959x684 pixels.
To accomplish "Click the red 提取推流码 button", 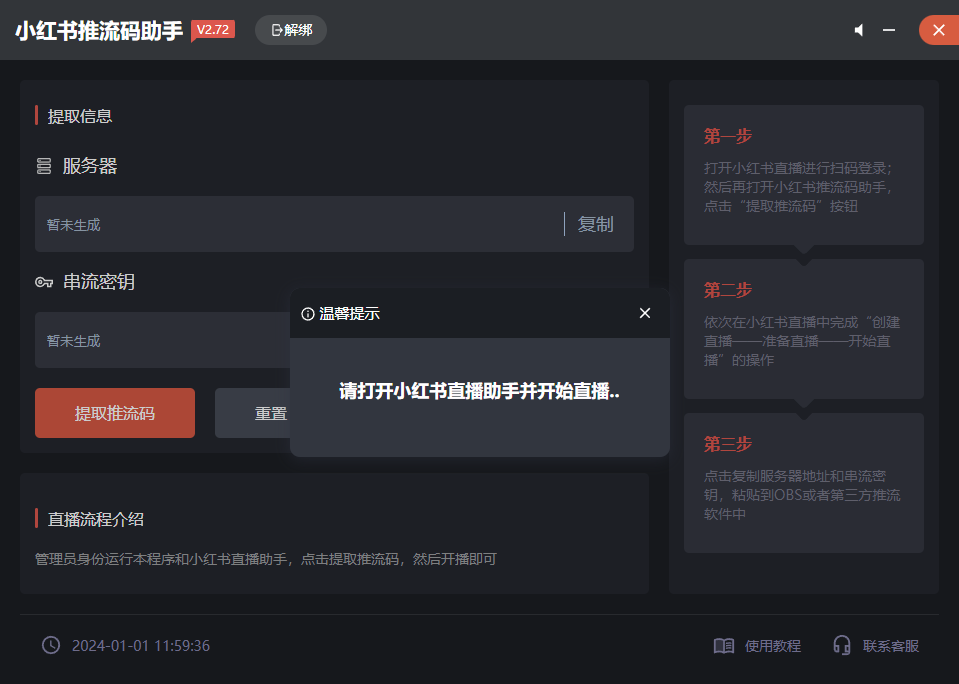I will pos(115,413).
